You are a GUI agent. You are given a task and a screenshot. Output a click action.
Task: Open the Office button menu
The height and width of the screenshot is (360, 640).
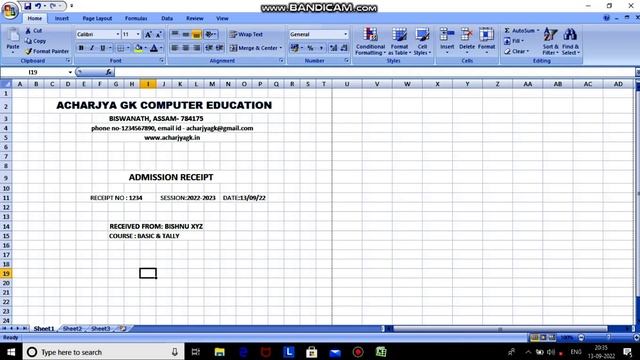pyautogui.click(x=10, y=10)
